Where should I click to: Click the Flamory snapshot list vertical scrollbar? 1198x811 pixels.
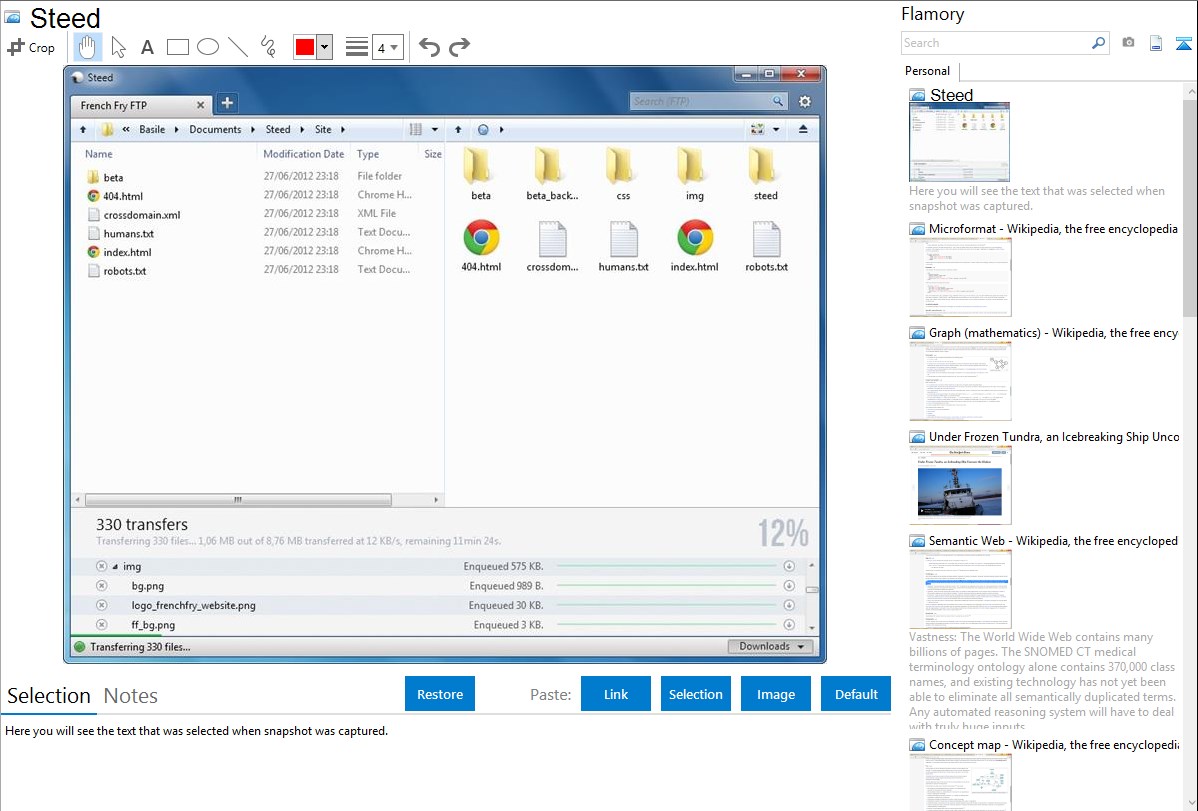tap(1190, 206)
